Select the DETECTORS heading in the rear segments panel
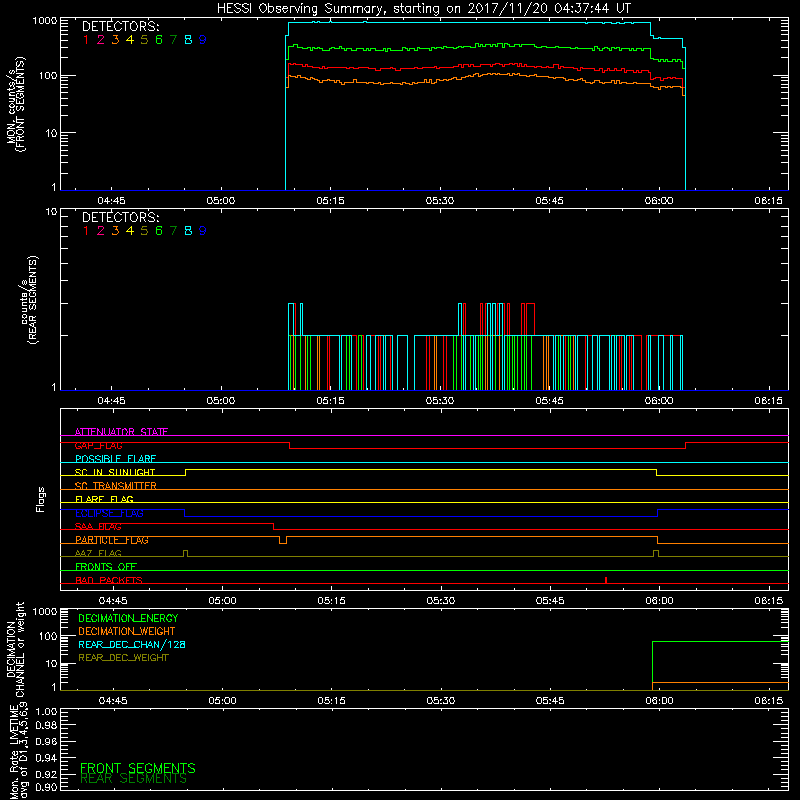The height and width of the screenshot is (800, 800). pyautogui.click(x=120, y=217)
